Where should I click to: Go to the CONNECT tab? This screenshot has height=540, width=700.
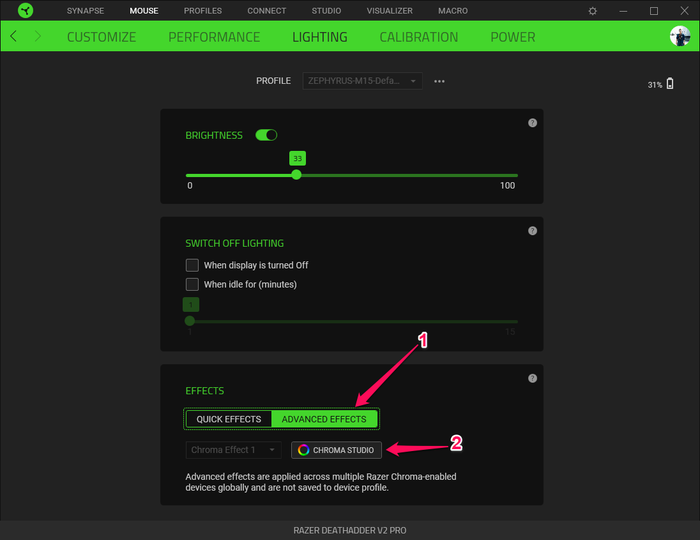click(267, 11)
